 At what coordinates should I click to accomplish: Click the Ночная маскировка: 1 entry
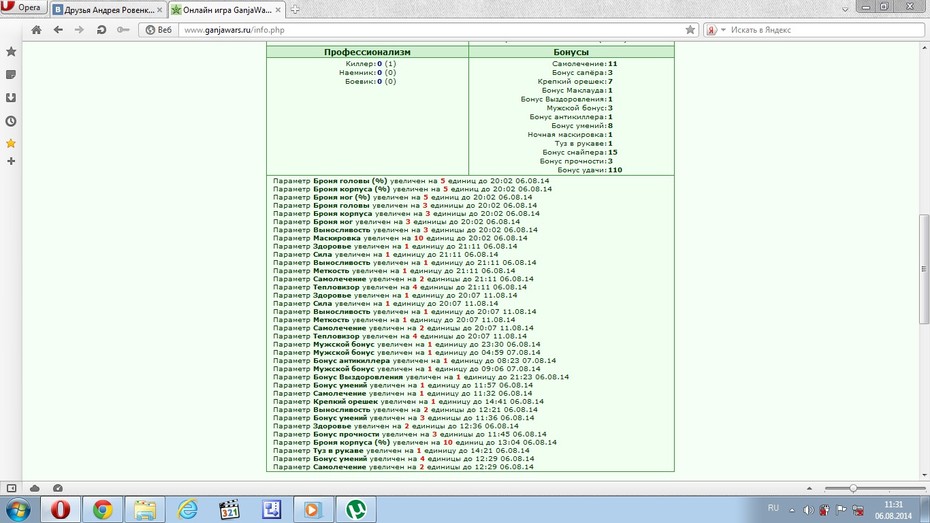click(570, 135)
